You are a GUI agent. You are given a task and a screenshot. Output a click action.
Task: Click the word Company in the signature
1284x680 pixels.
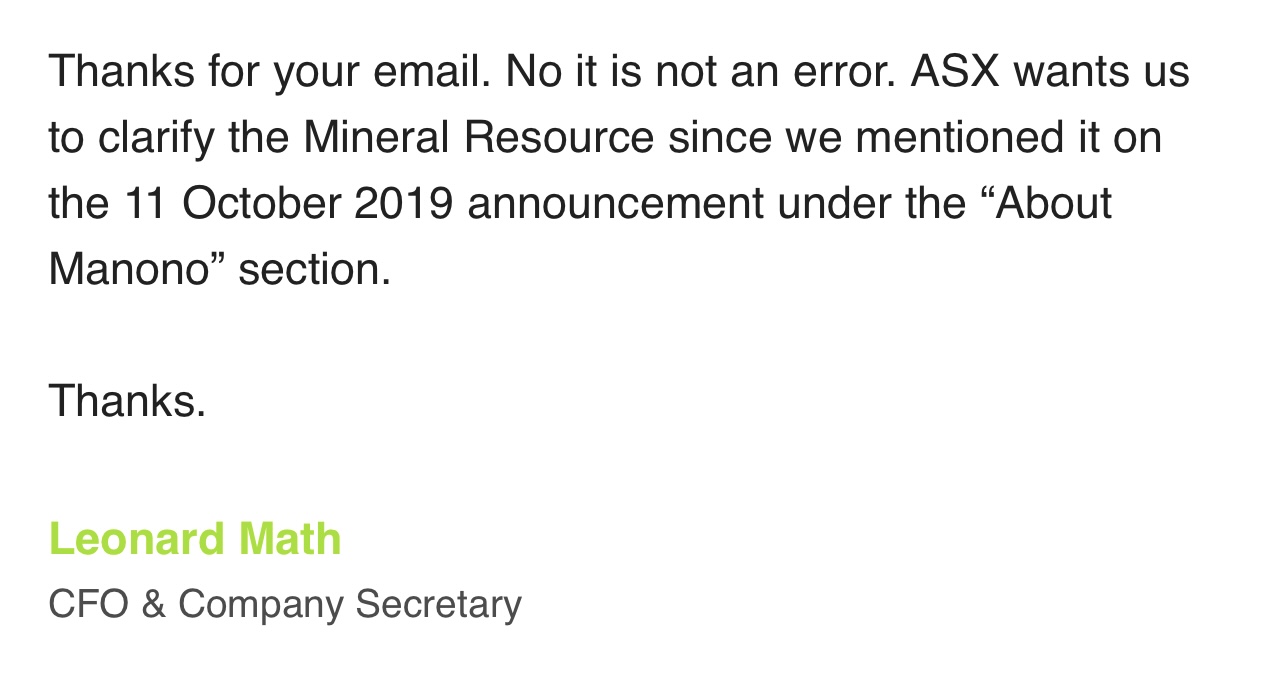[262, 604]
